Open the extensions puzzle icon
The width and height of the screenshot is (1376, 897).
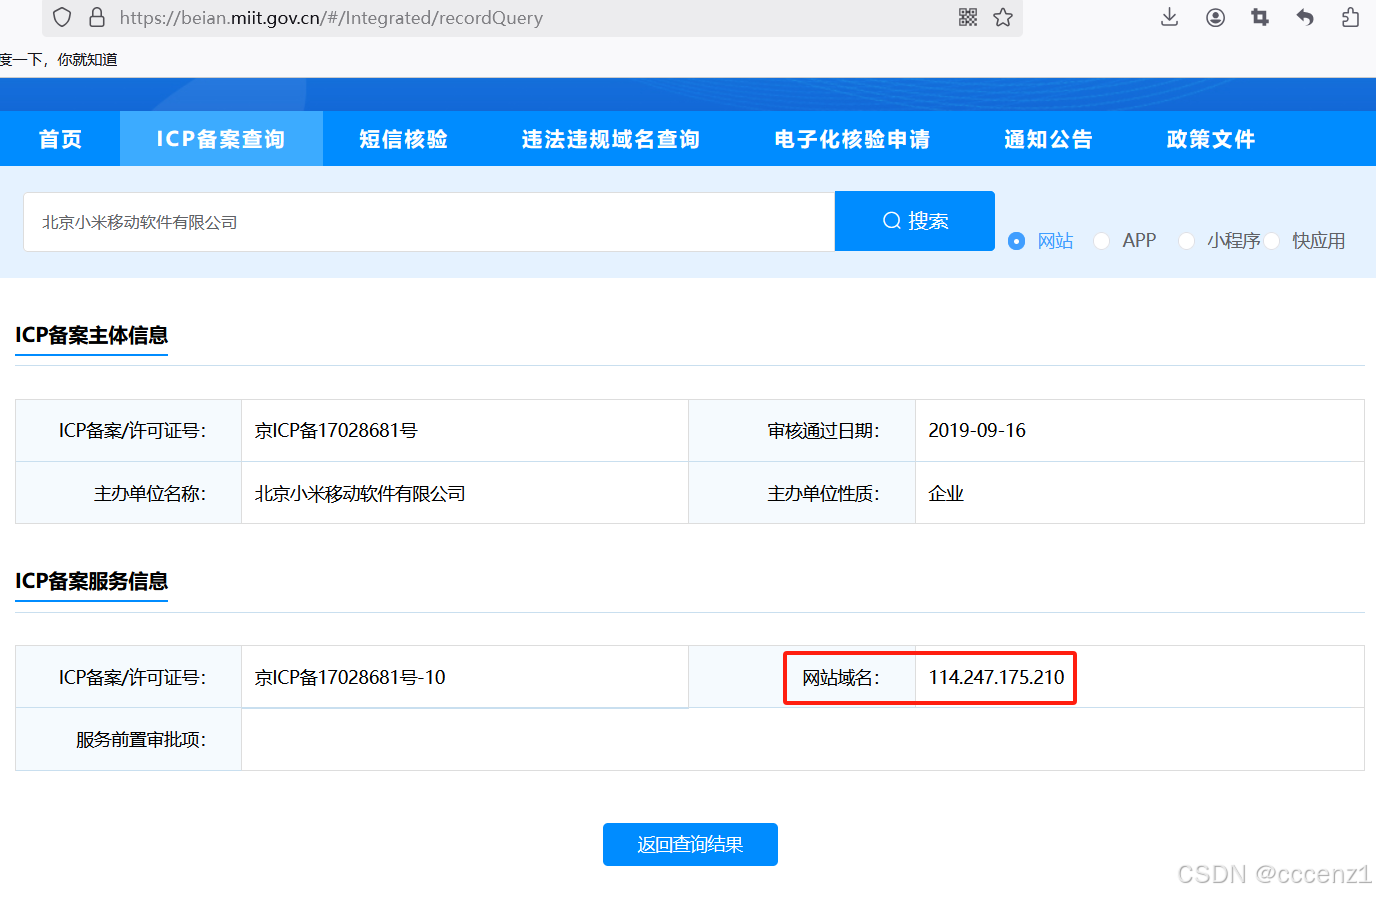[x=1350, y=17]
